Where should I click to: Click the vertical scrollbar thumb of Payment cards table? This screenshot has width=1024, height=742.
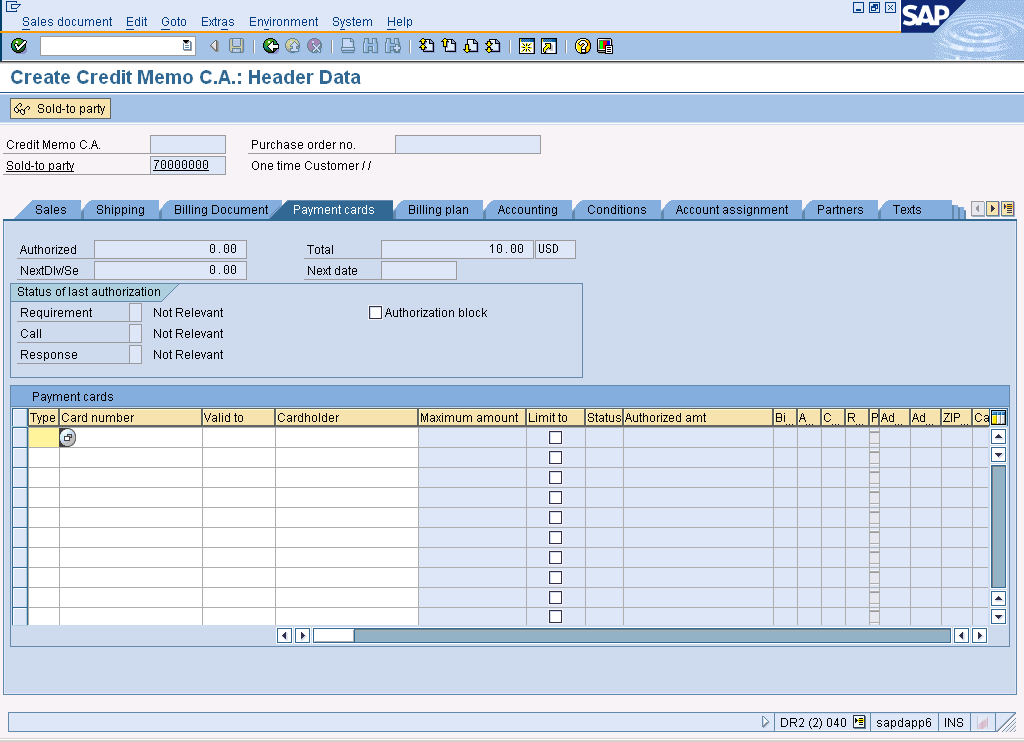pos(999,526)
